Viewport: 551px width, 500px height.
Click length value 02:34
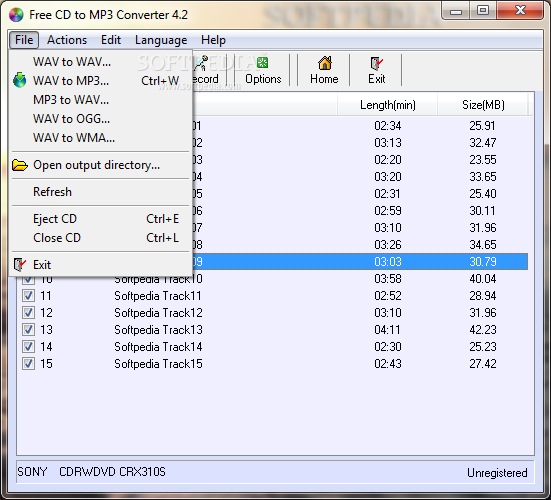click(x=388, y=126)
